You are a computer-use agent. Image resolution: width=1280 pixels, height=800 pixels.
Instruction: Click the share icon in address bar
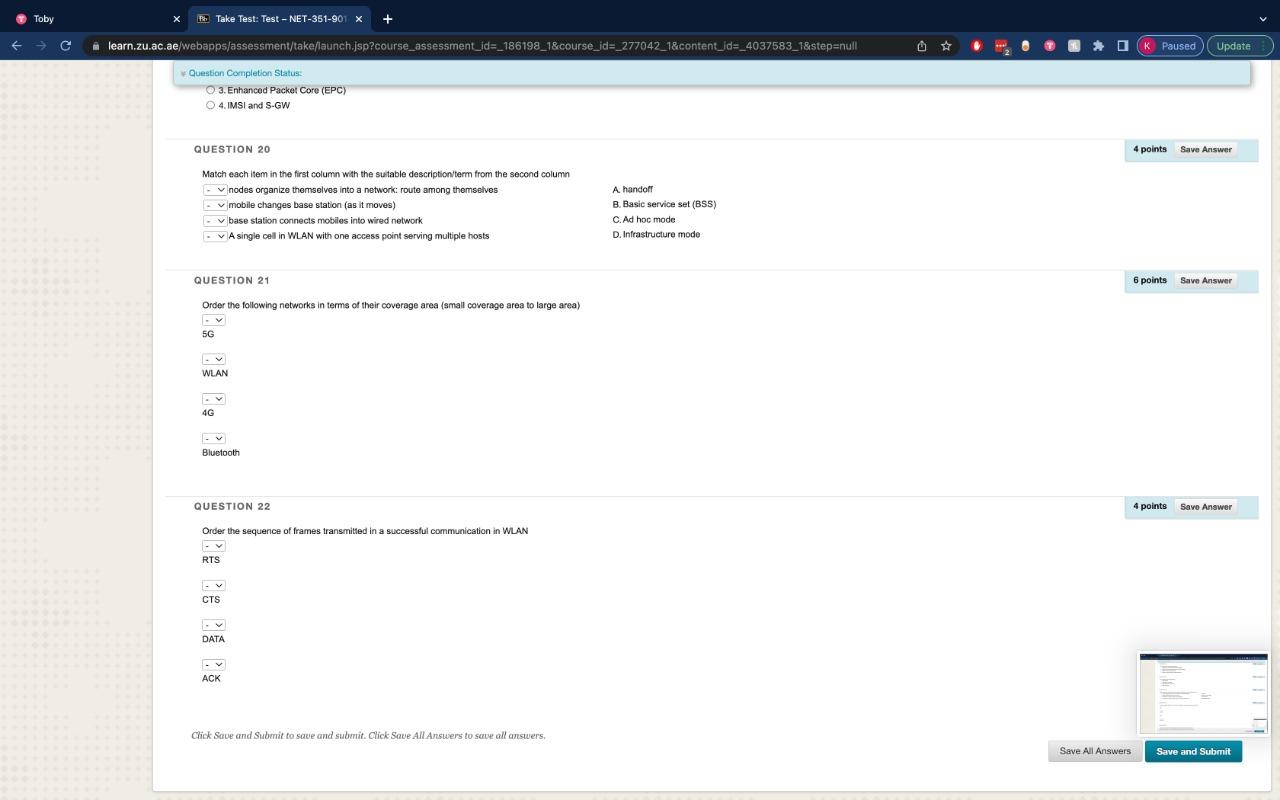[919, 45]
